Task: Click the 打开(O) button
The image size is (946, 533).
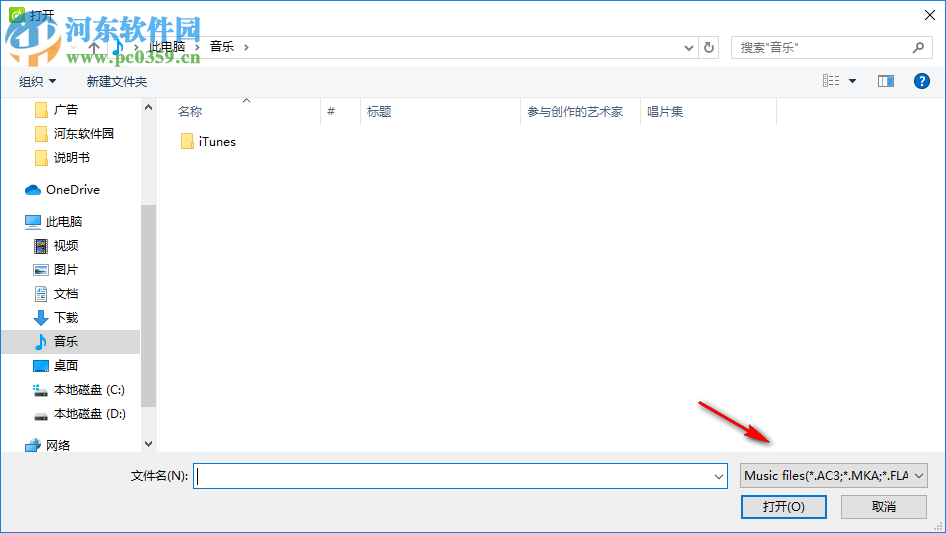Action: 784,507
